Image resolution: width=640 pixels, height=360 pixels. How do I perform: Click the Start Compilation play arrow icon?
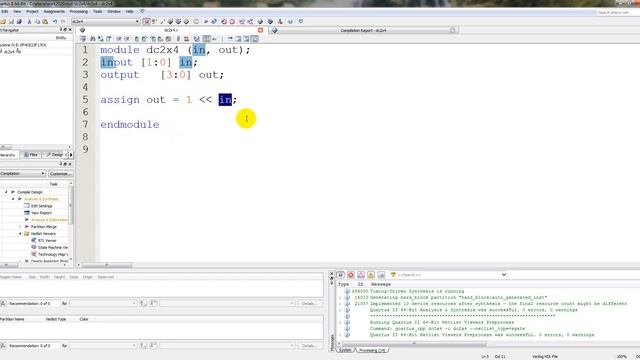206,22
